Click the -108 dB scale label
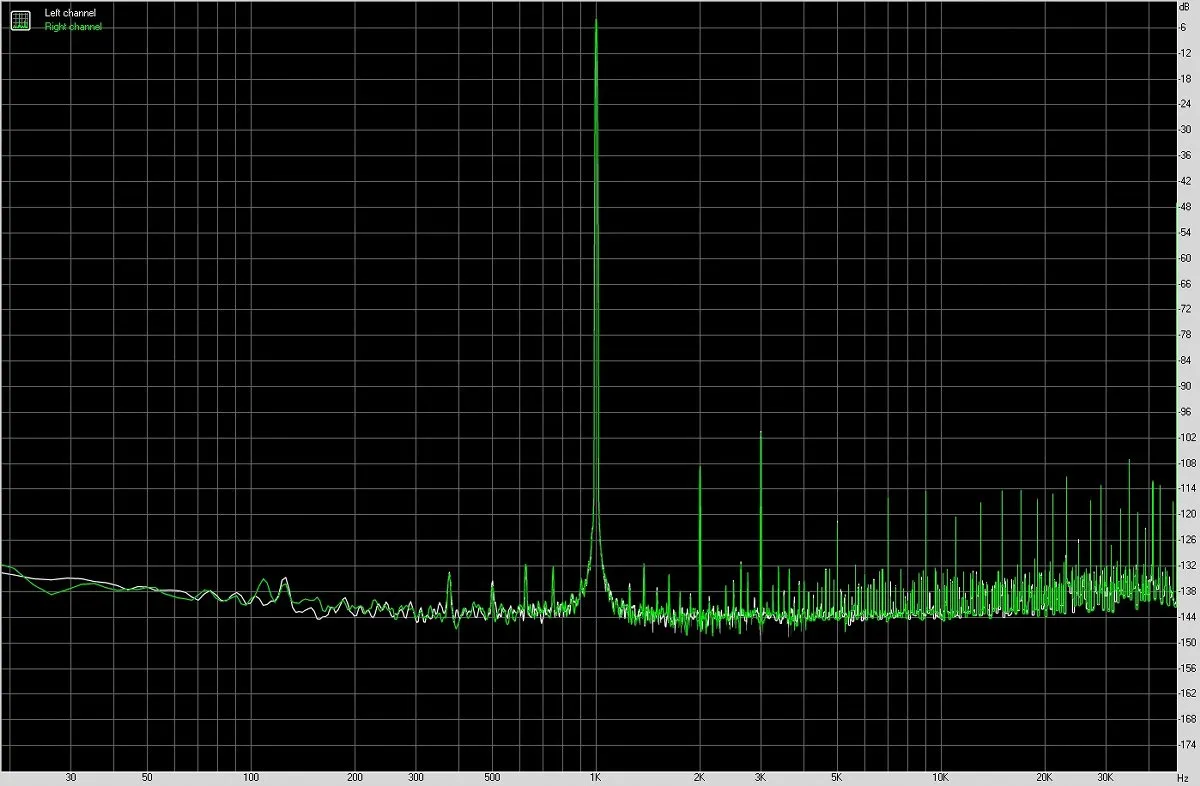The width and height of the screenshot is (1200, 786). [1187, 463]
